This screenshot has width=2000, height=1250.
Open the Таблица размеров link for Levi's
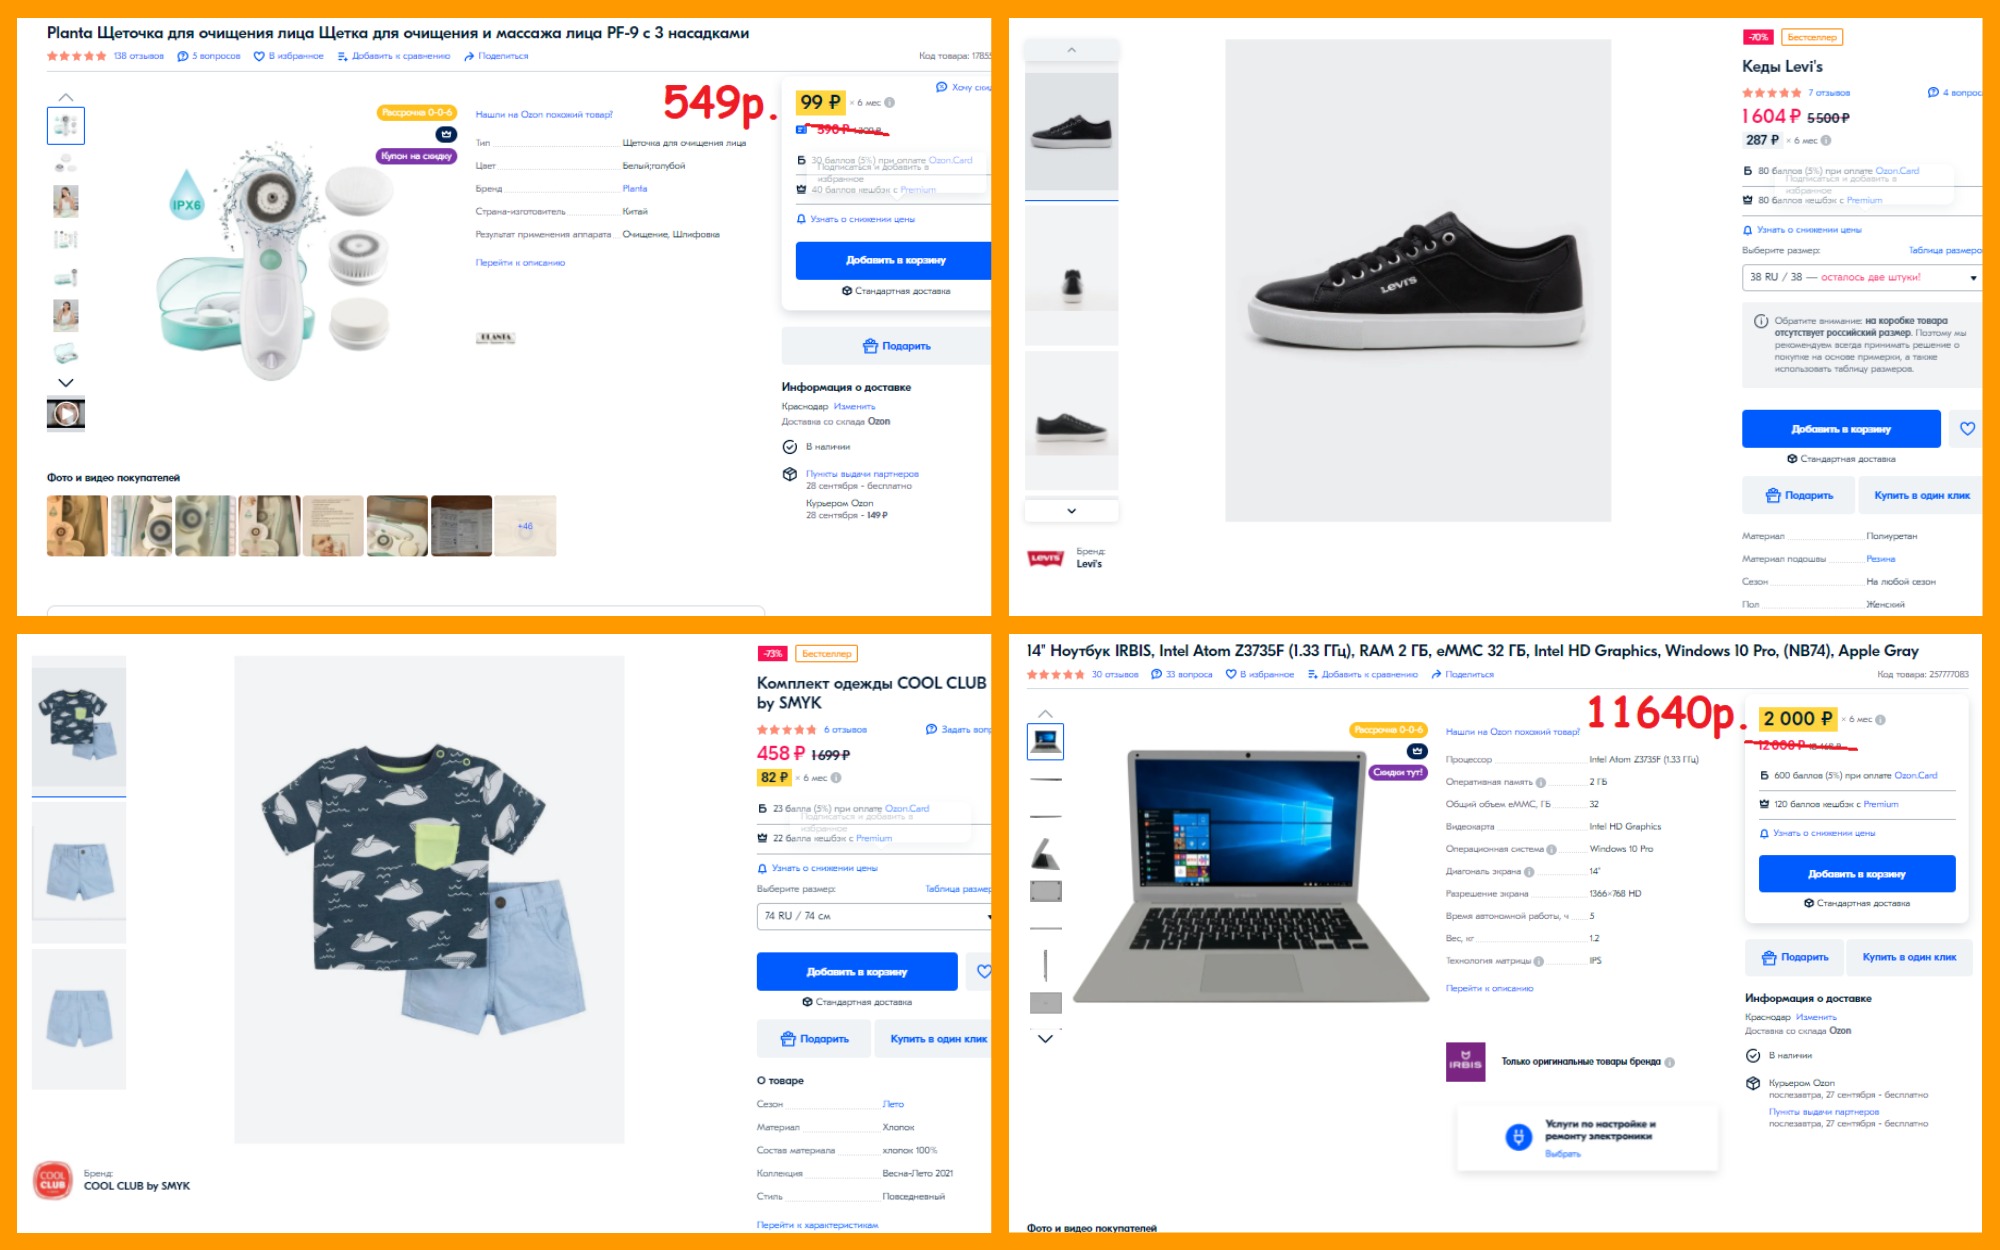pyautogui.click(x=1945, y=250)
